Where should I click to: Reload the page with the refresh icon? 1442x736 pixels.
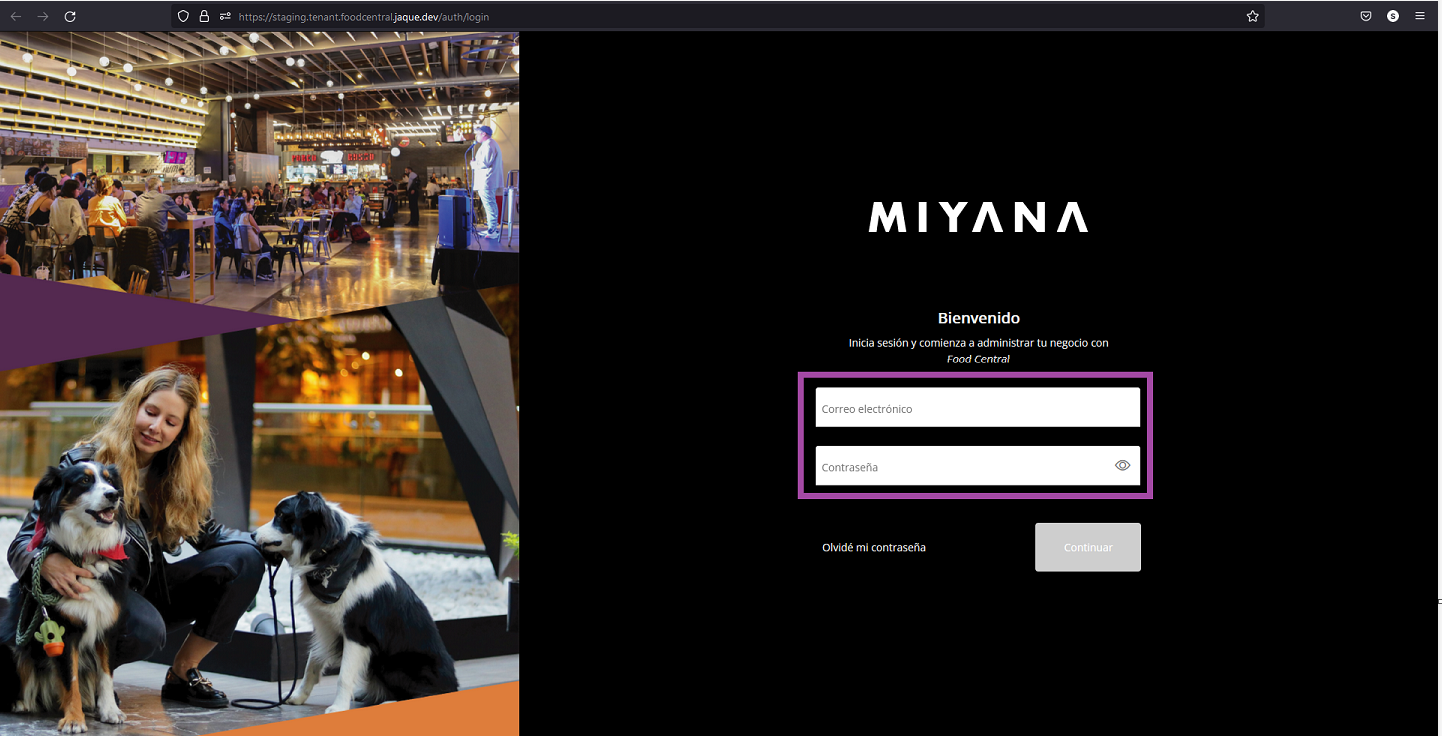click(x=70, y=16)
